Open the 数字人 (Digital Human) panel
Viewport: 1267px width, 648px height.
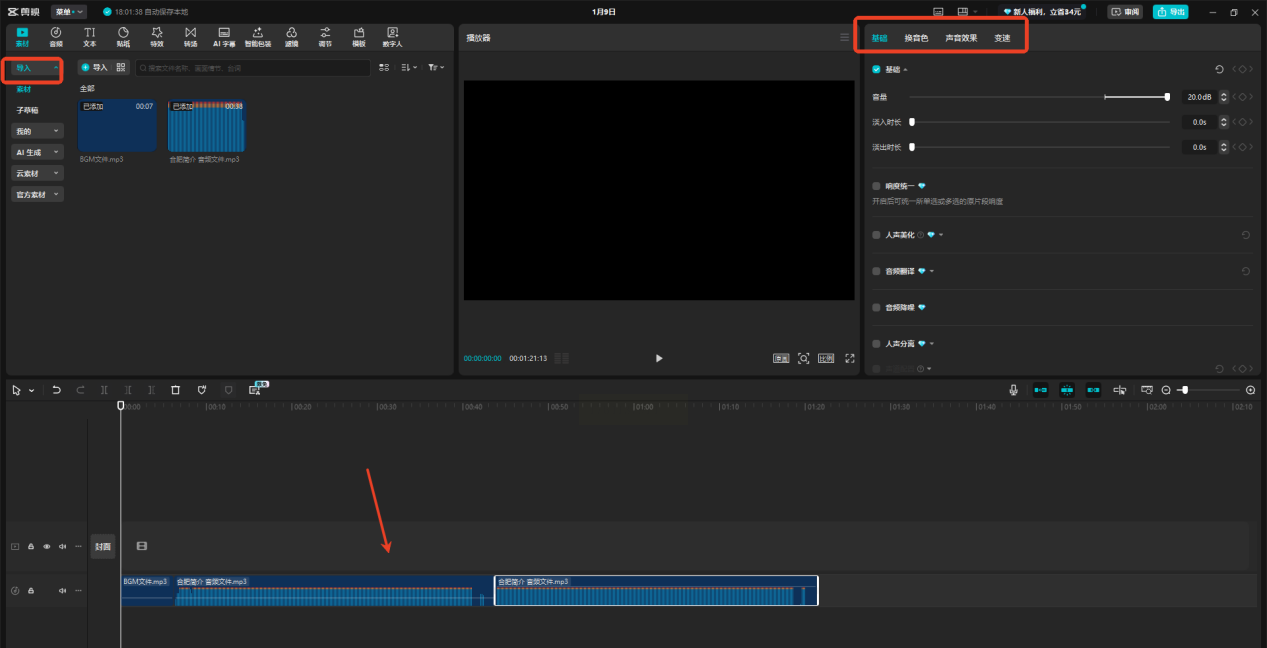point(392,37)
